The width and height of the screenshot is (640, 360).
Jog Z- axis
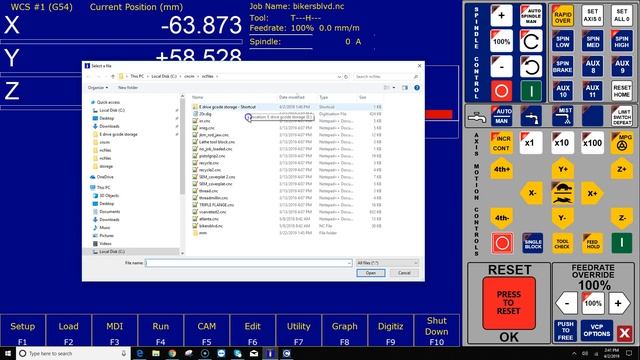click(x=622, y=218)
